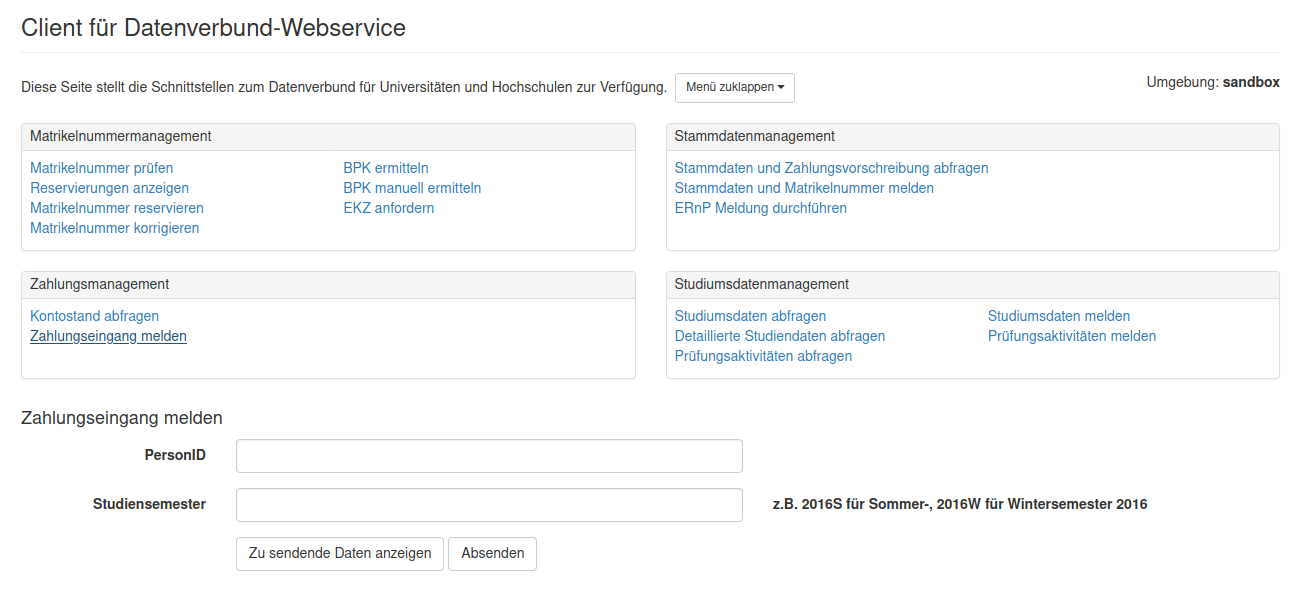The width and height of the screenshot is (1293, 590).
Task: Select 'Zahlungseingang melden' link
Action: (x=108, y=336)
